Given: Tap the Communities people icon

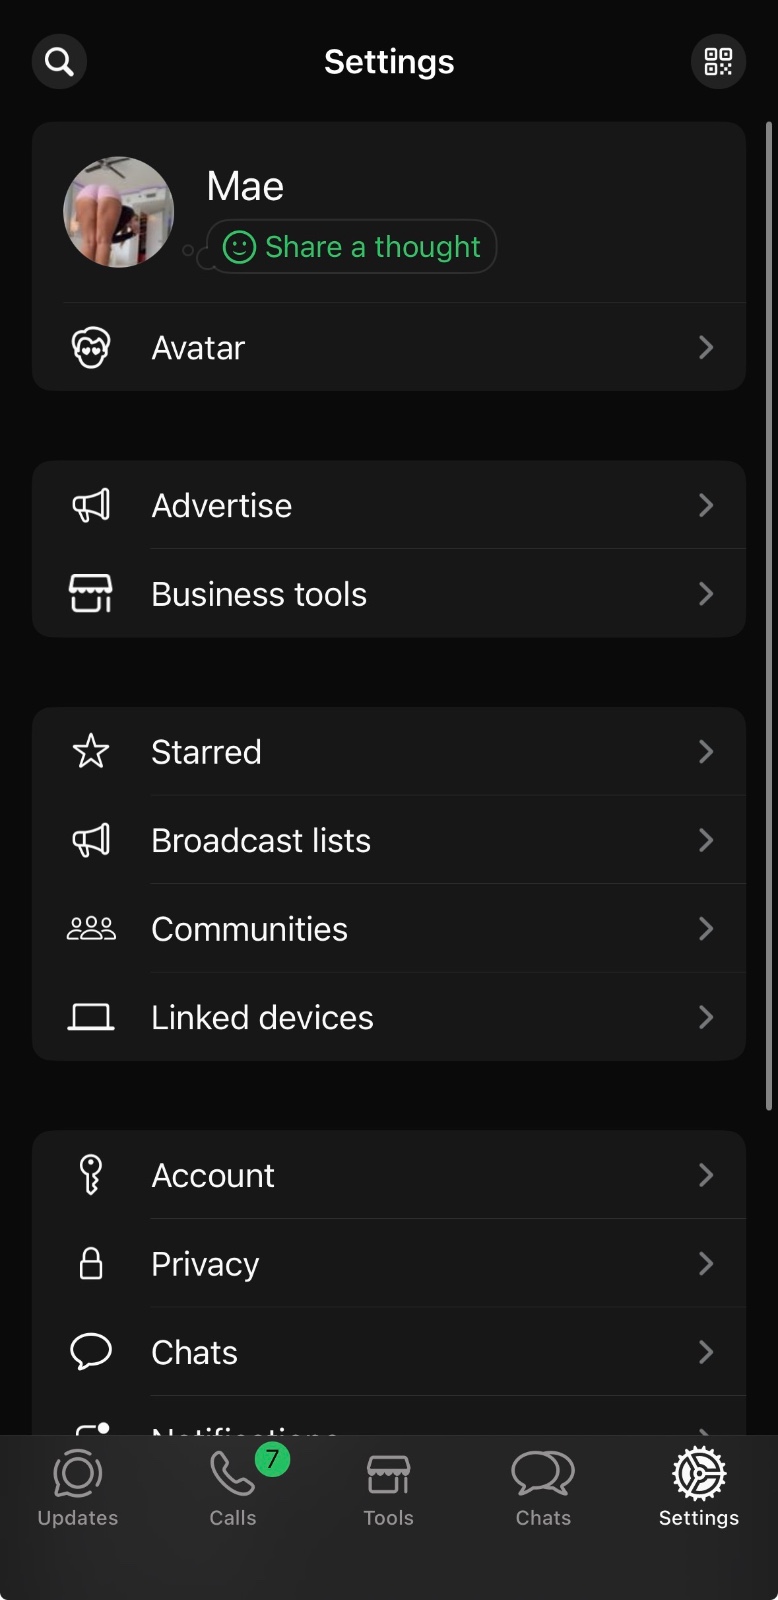Looking at the screenshot, I should [91, 929].
